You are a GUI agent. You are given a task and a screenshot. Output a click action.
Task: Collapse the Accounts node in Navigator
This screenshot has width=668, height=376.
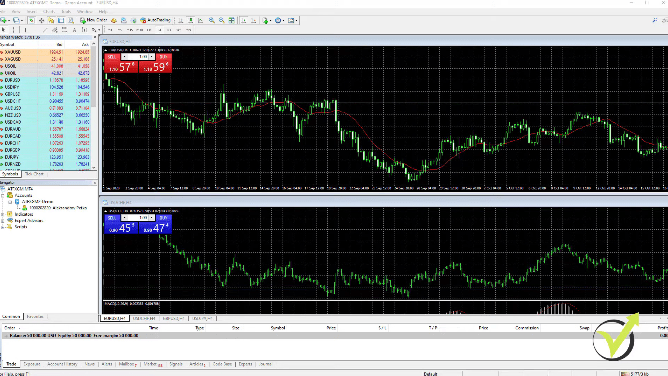coord(3,195)
